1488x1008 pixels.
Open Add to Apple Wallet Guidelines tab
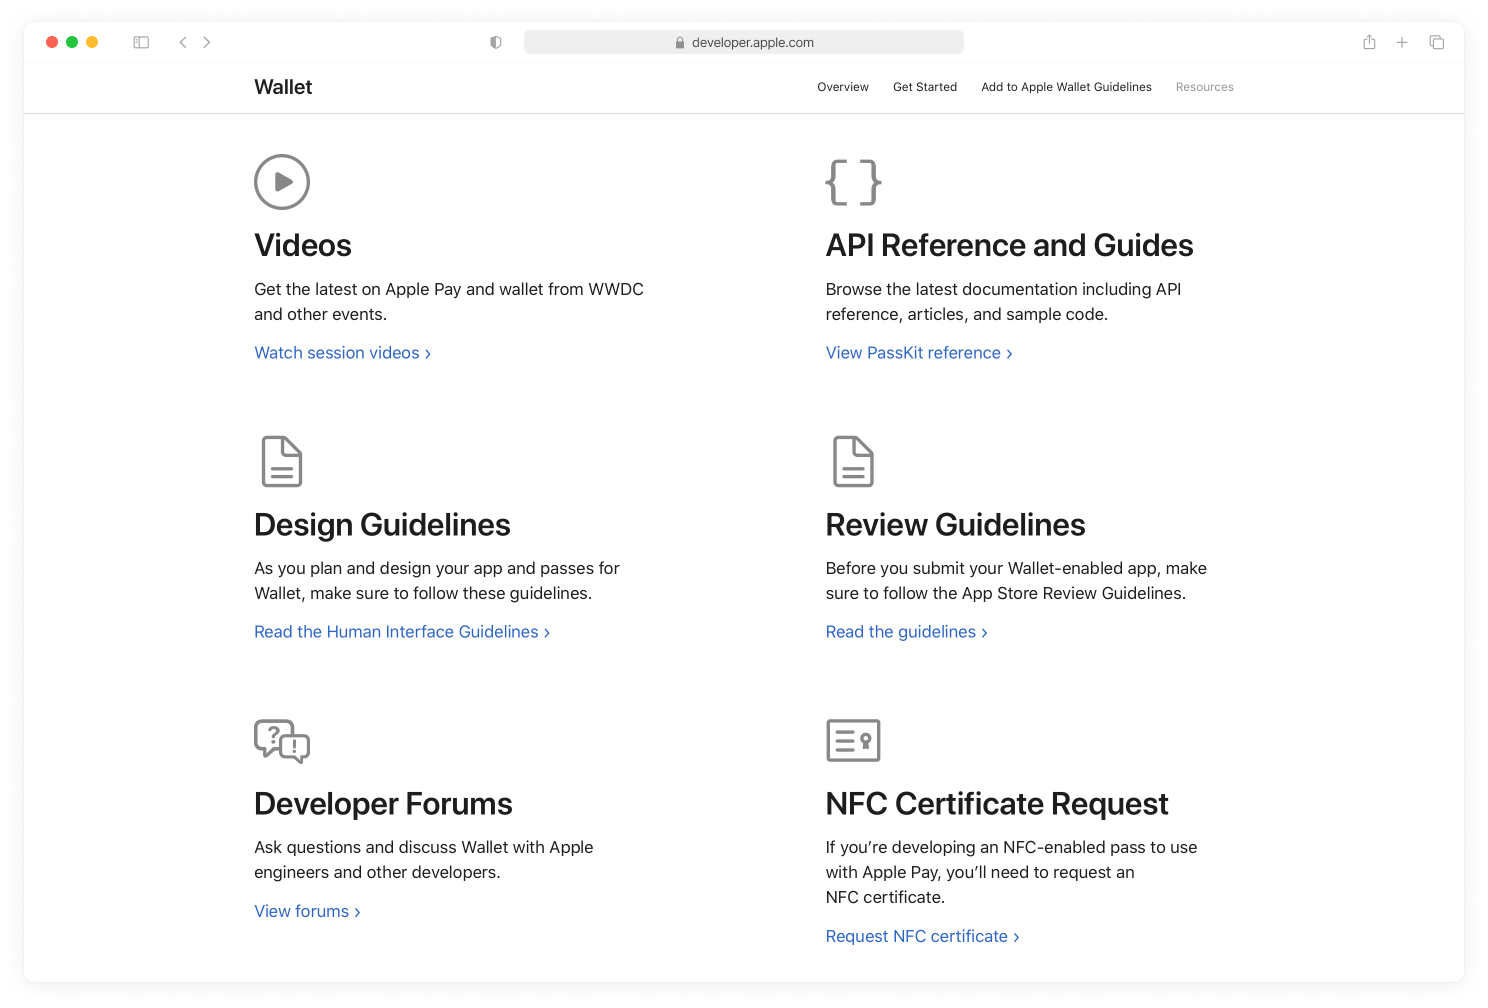pyautogui.click(x=1066, y=87)
